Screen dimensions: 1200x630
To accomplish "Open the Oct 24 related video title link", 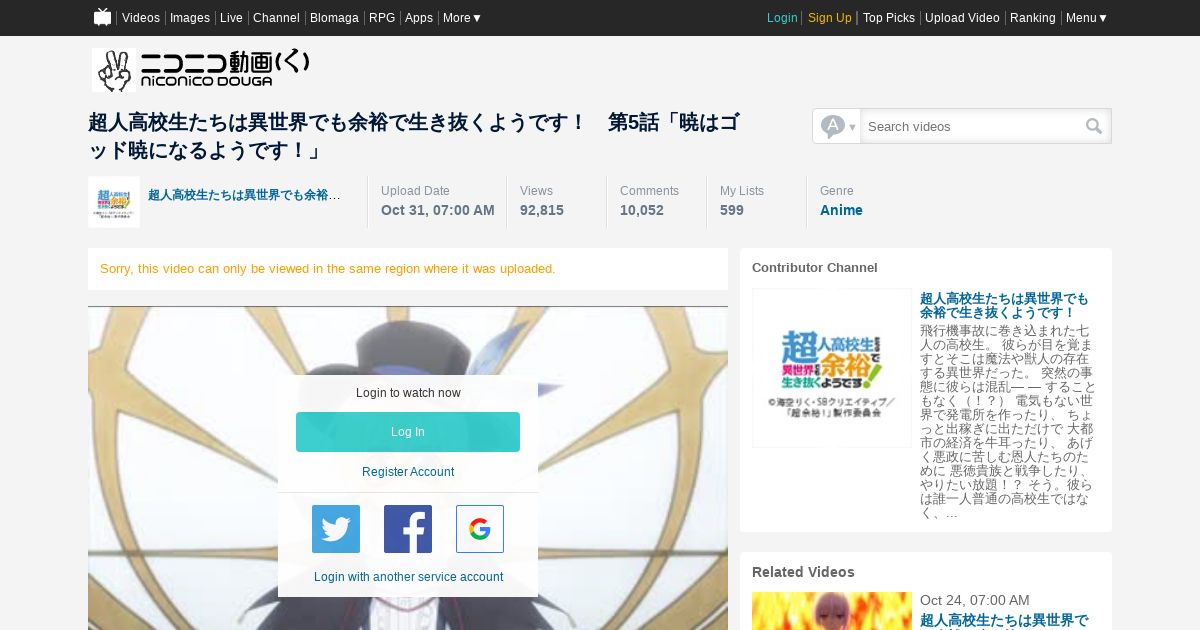I will click(x=1004, y=621).
